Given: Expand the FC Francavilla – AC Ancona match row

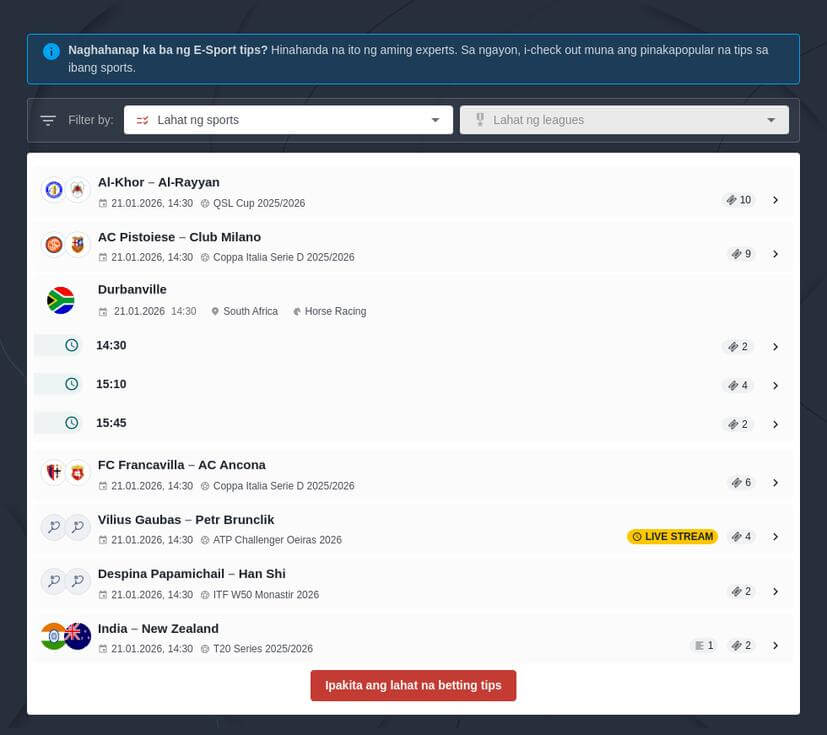Looking at the screenshot, I should [x=776, y=482].
